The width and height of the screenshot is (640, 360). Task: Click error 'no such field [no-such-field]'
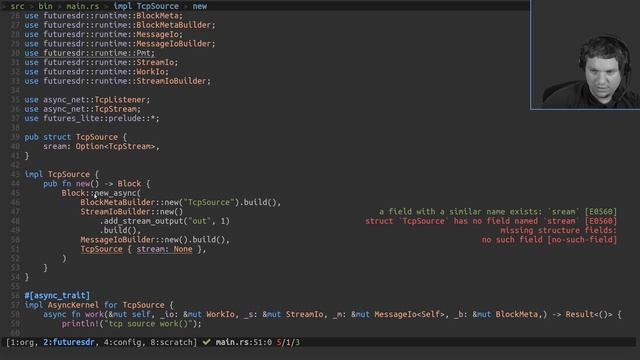pos(549,240)
